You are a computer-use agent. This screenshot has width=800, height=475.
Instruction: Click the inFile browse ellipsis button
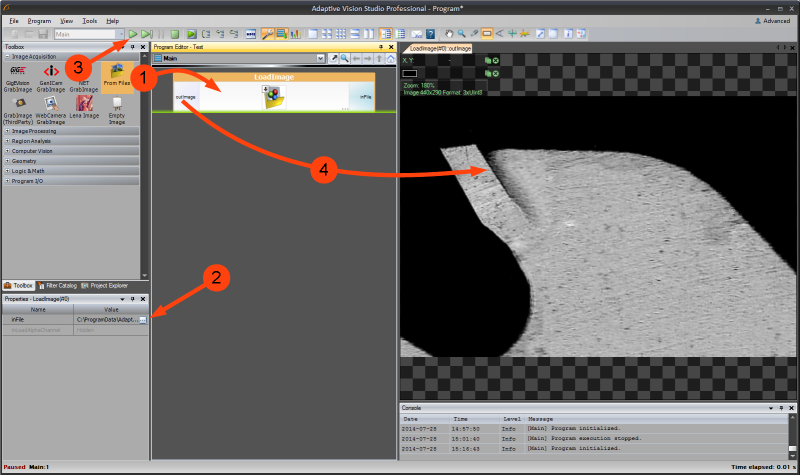(x=143, y=319)
